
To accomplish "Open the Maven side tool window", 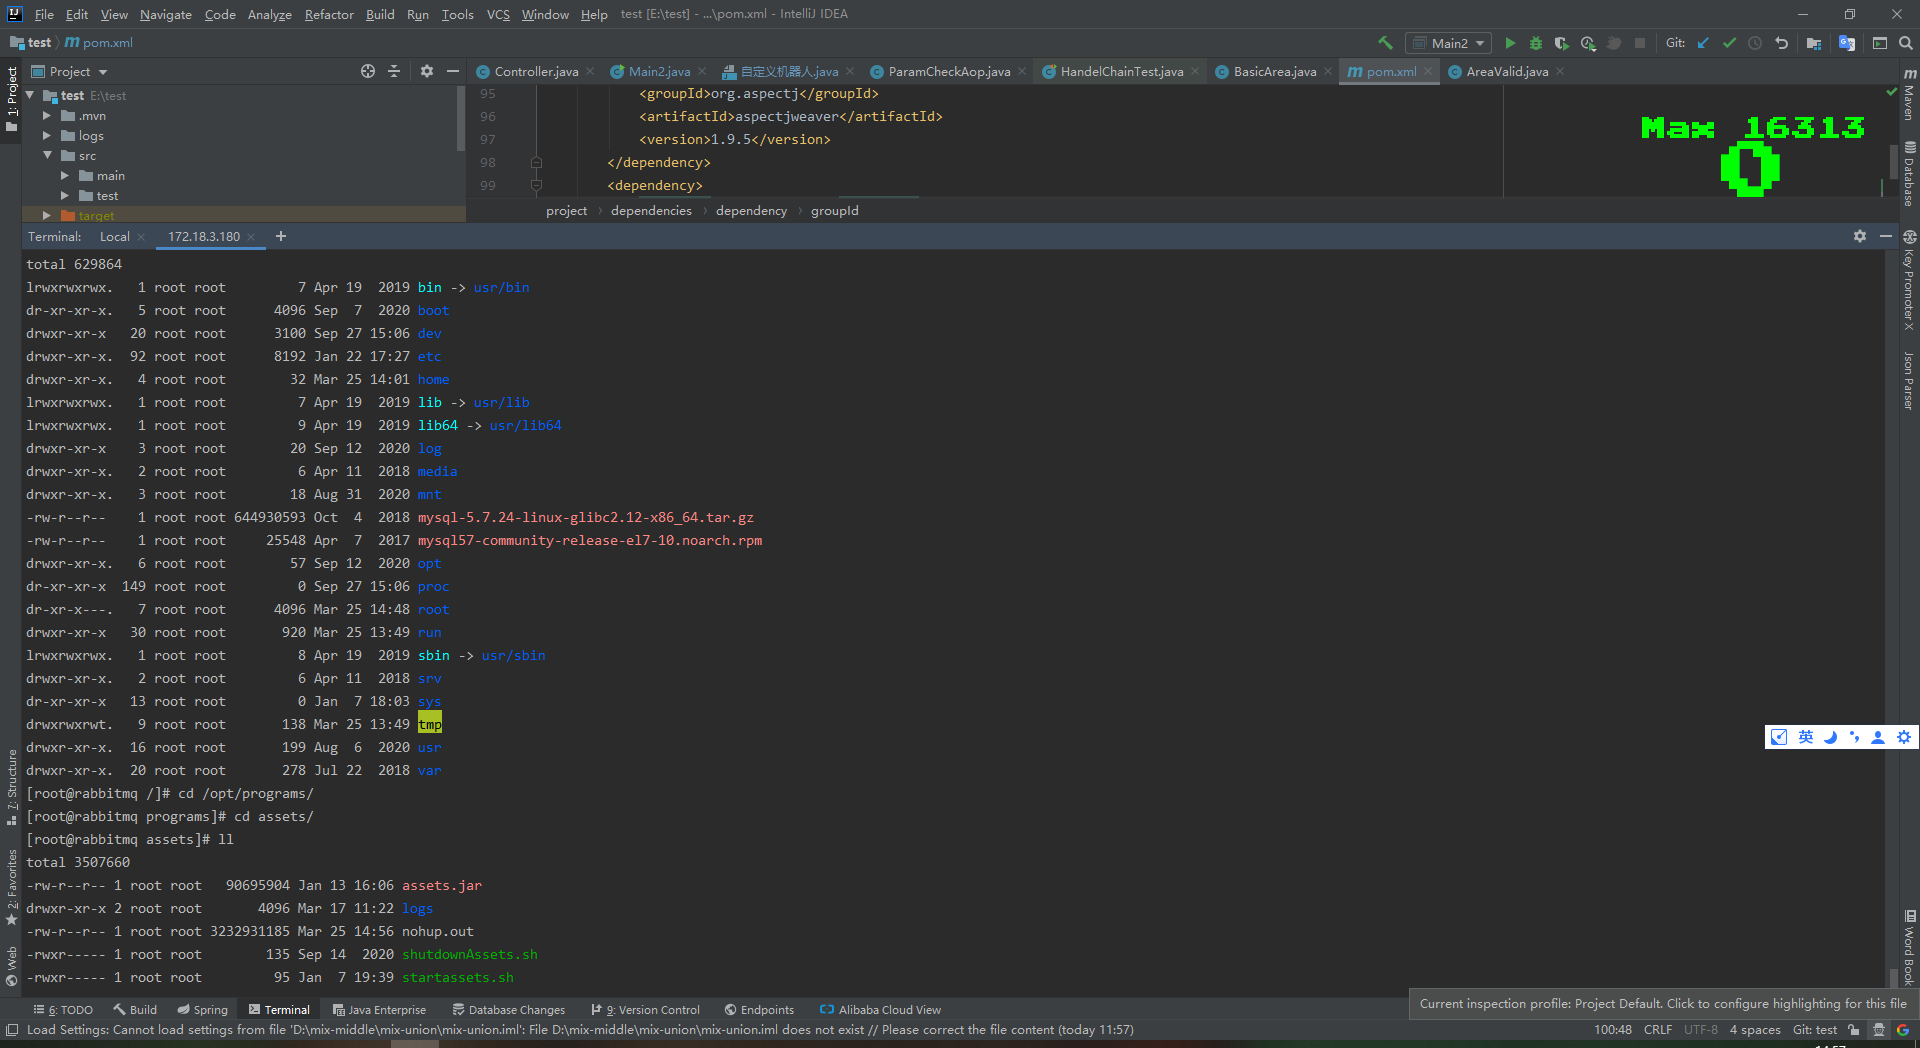I will pos(1909,94).
